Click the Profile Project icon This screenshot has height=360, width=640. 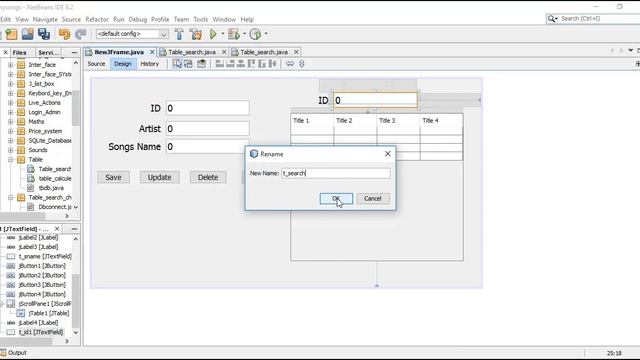click(256, 34)
